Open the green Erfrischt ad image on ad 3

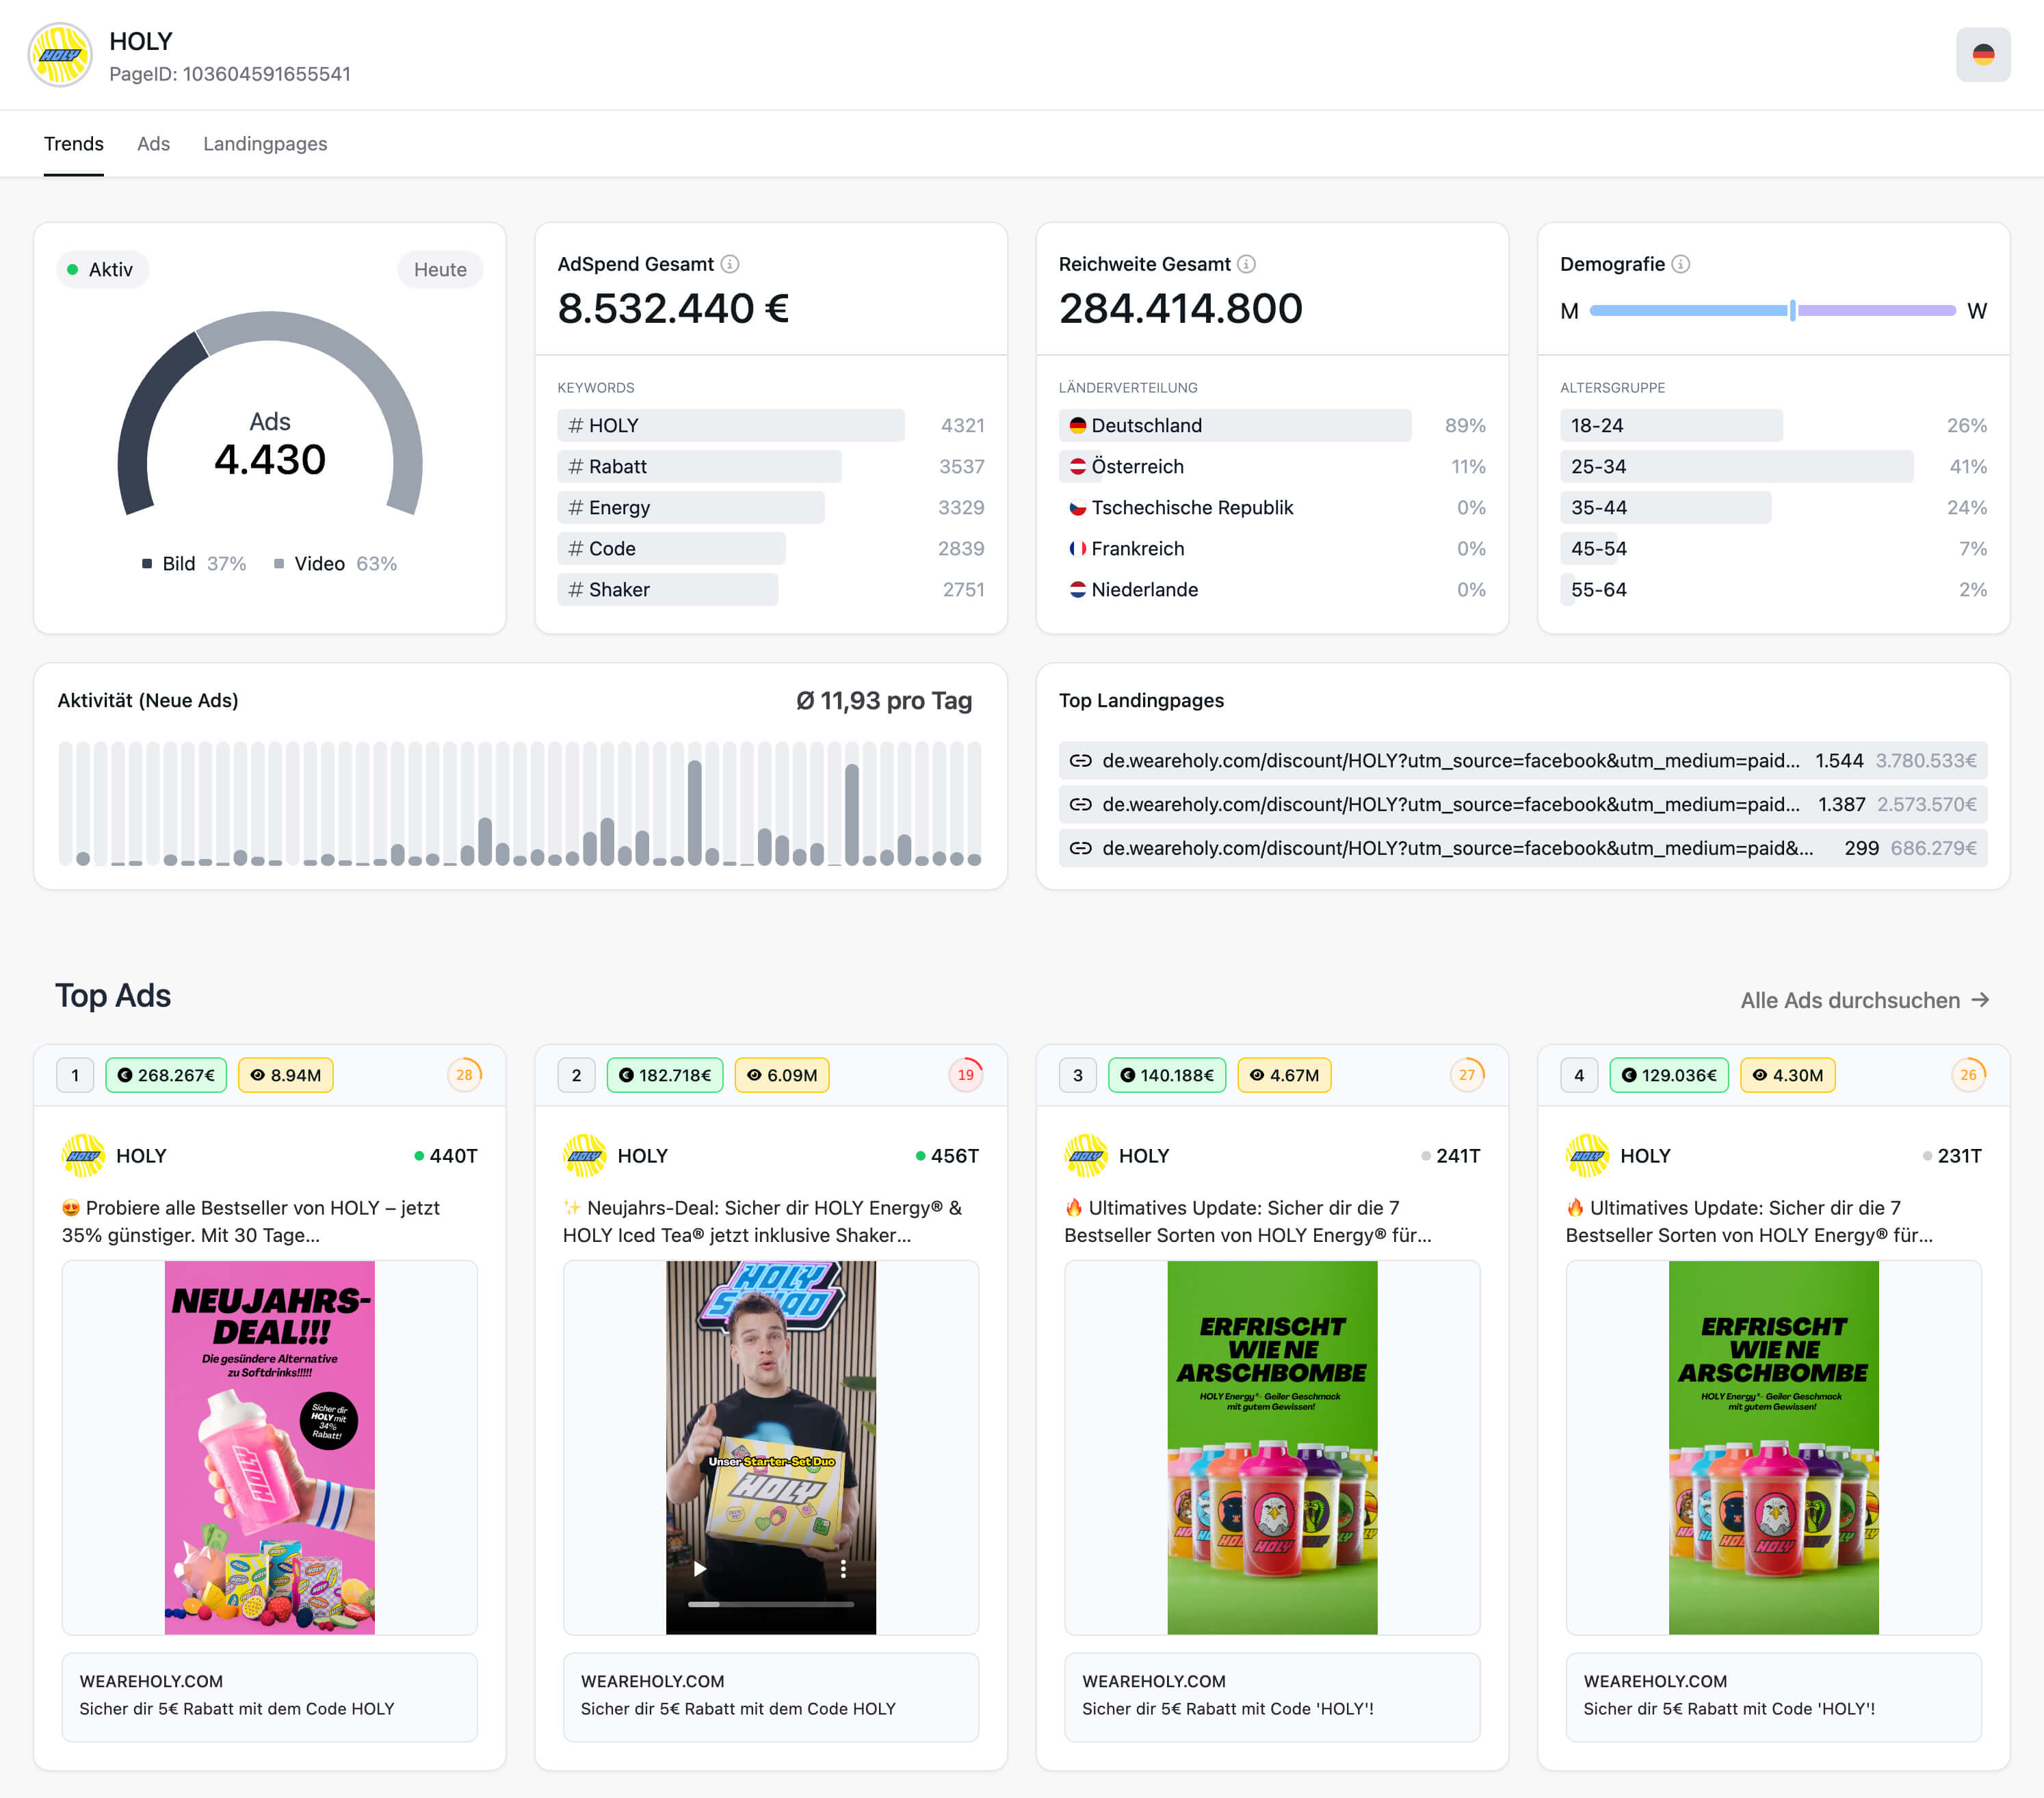tap(1272, 1447)
